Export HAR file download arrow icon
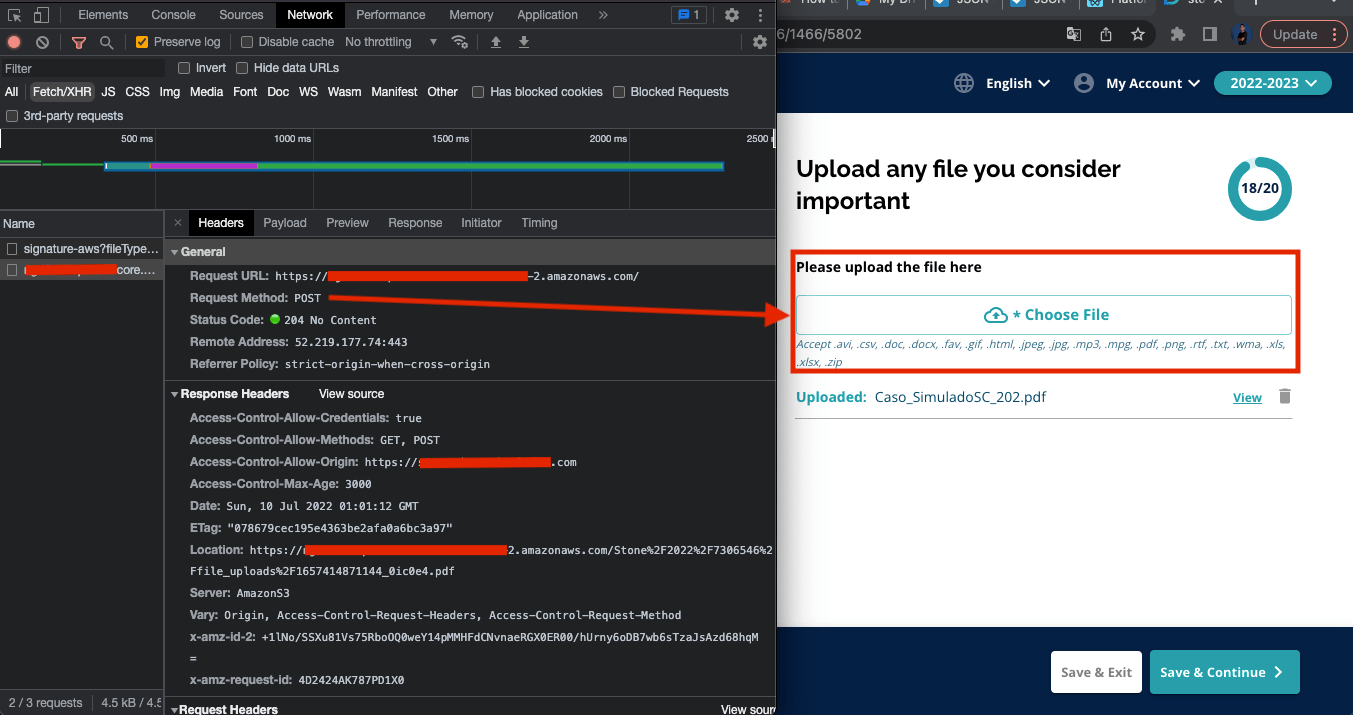The width and height of the screenshot is (1353, 715). point(524,42)
